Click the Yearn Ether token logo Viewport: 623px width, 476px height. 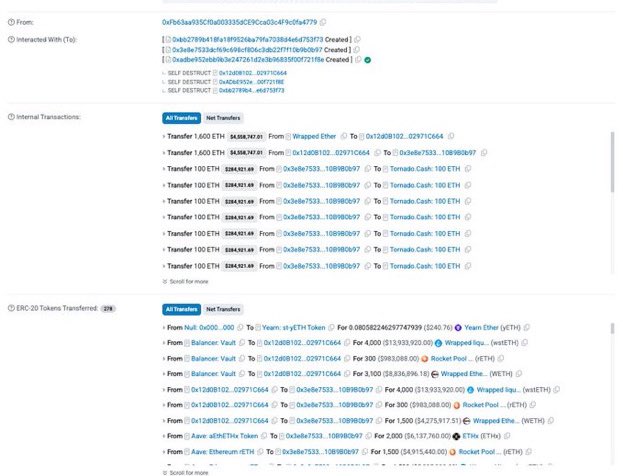pyautogui.click(x=458, y=328)
